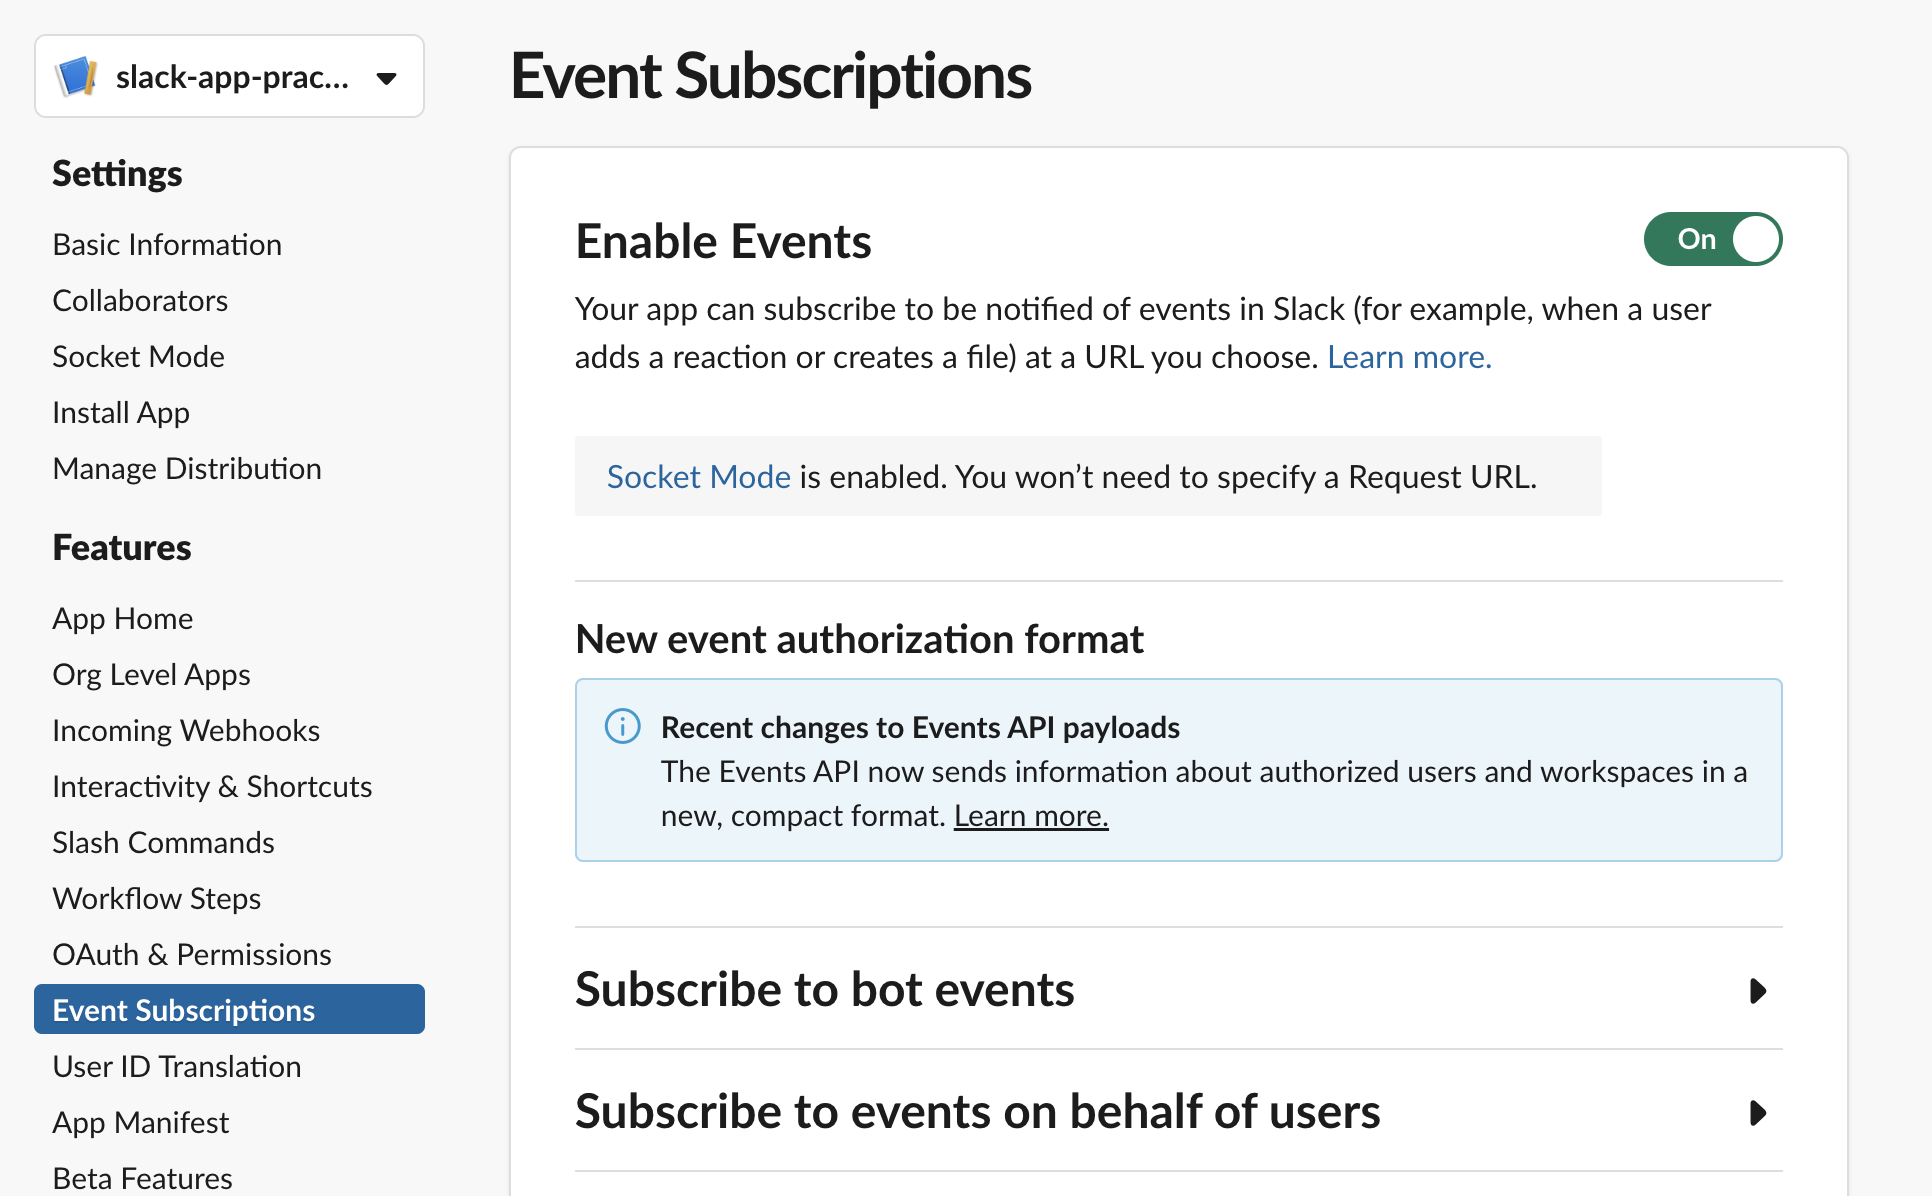The image size is (1932, 1196).
Task: Turn off the Enable Events toggle
Action: tap(1712, 239)
